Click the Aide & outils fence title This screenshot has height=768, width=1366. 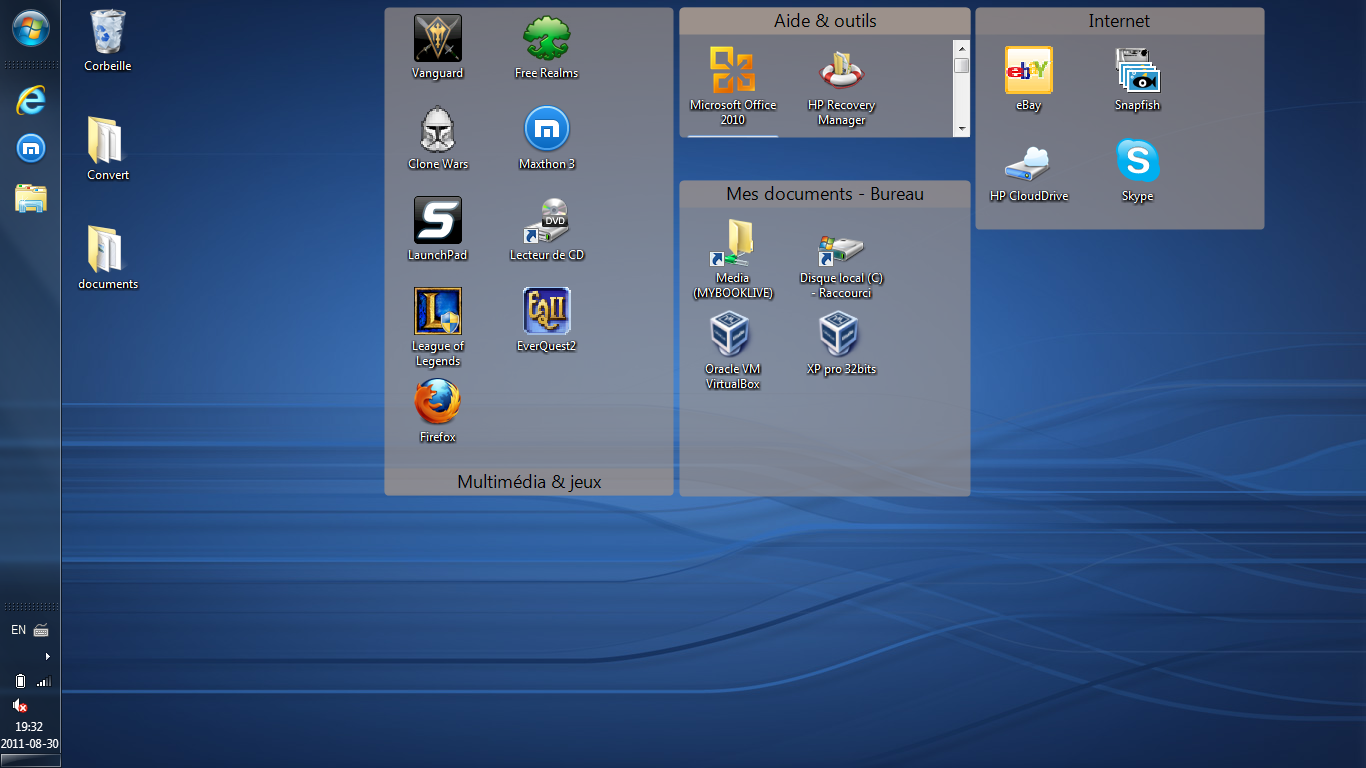click(825, 21)
